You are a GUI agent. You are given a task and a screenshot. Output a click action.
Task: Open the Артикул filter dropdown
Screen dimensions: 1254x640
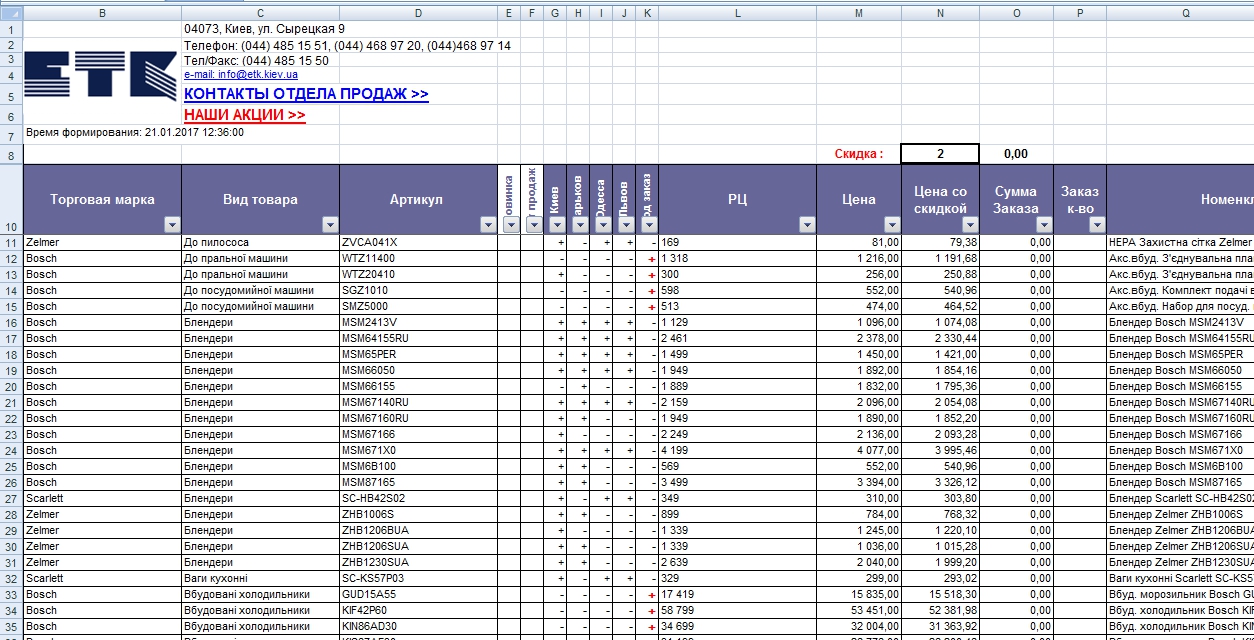pos(487,225)
